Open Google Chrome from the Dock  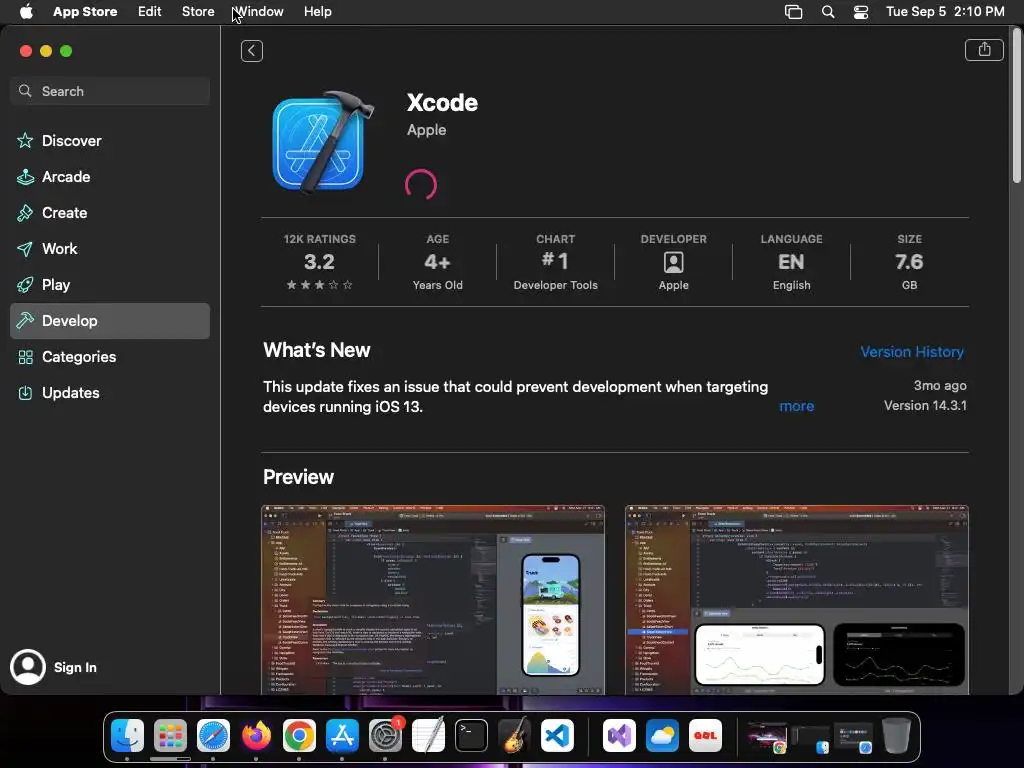pyautogui.click(x=299, y=735)
